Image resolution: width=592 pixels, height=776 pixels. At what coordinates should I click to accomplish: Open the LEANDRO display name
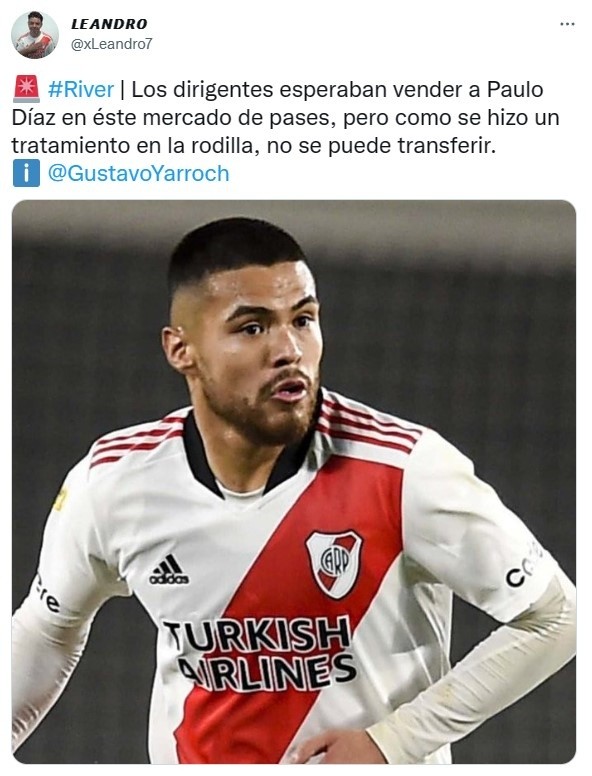109,24
